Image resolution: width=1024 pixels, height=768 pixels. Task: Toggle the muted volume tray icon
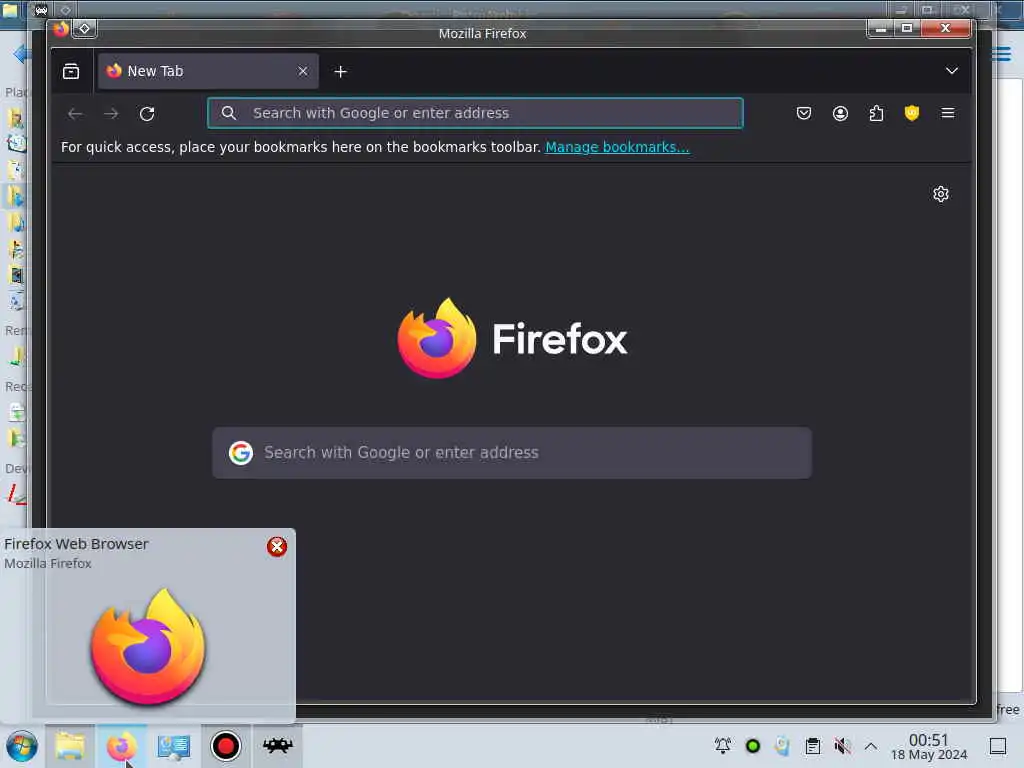[x=842, y=745]
